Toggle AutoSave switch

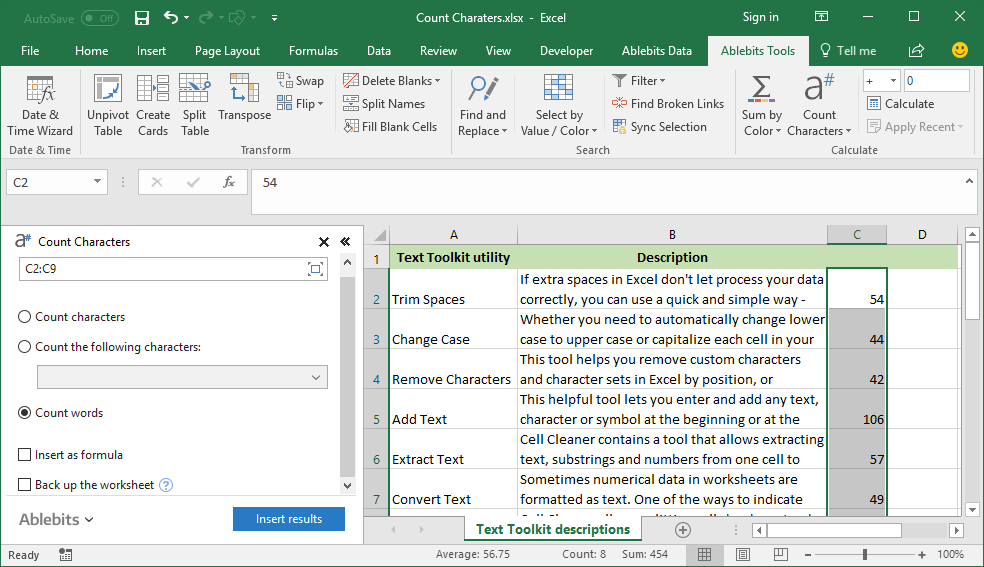100,18
